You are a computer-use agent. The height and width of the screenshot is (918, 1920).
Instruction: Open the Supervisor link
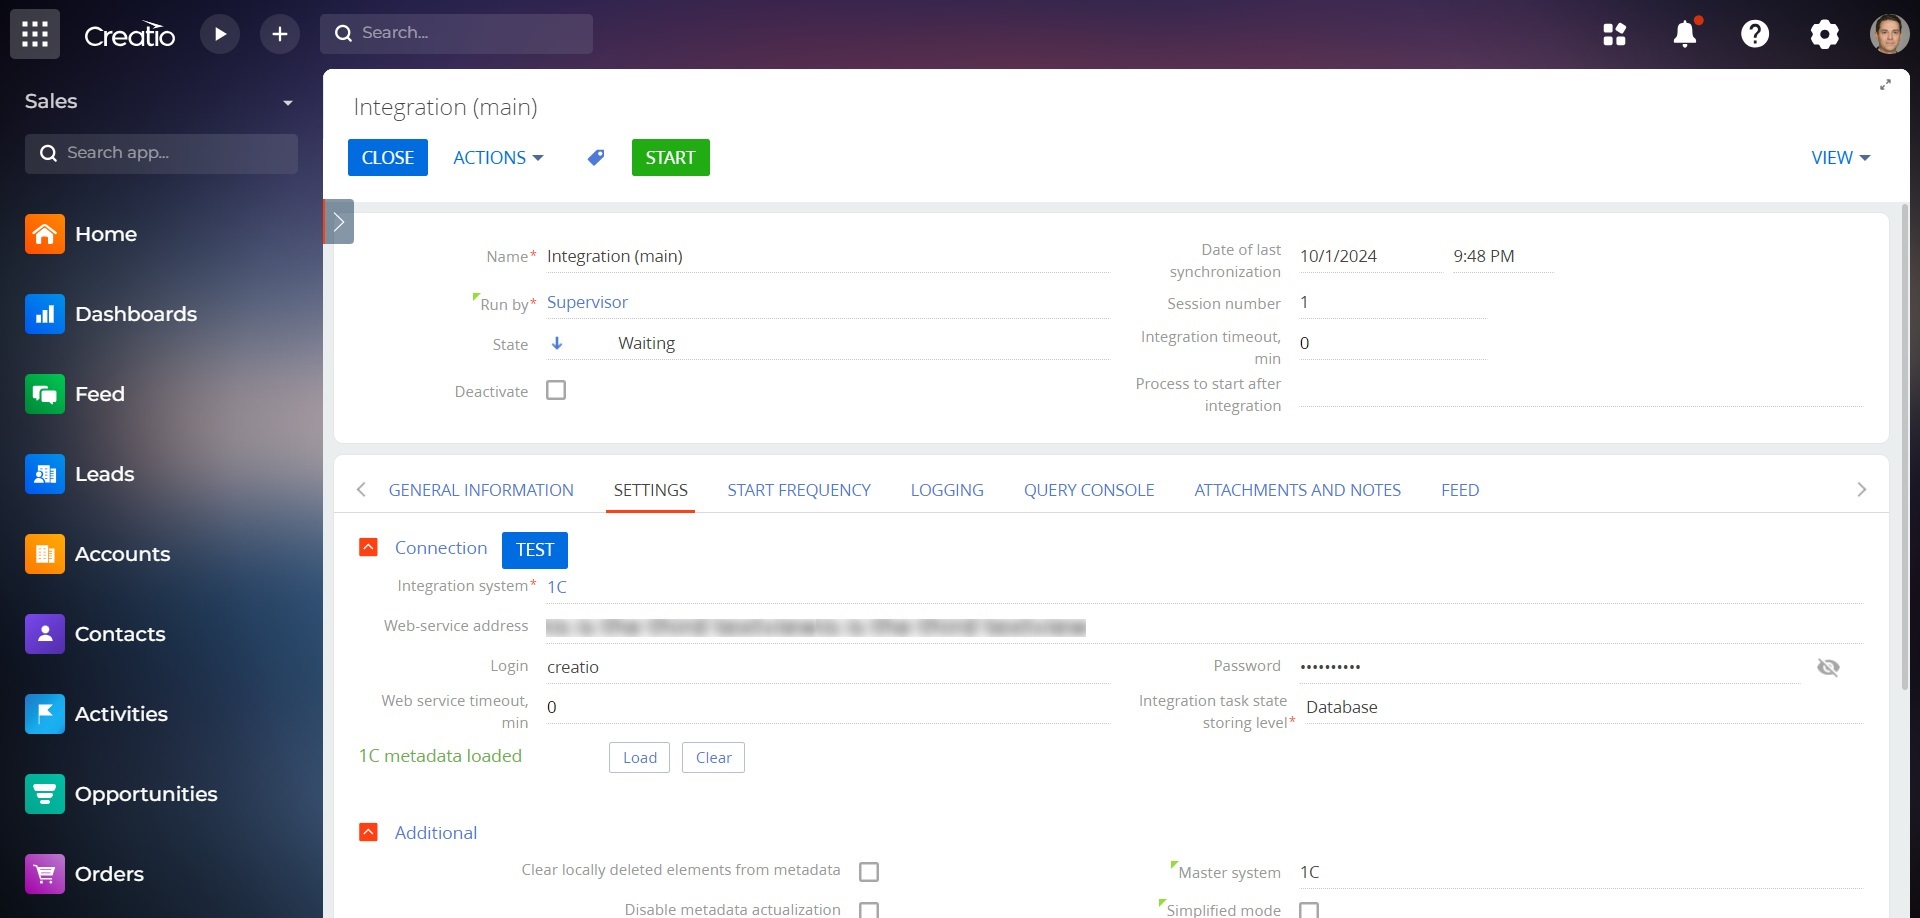[x=587, y=302]
